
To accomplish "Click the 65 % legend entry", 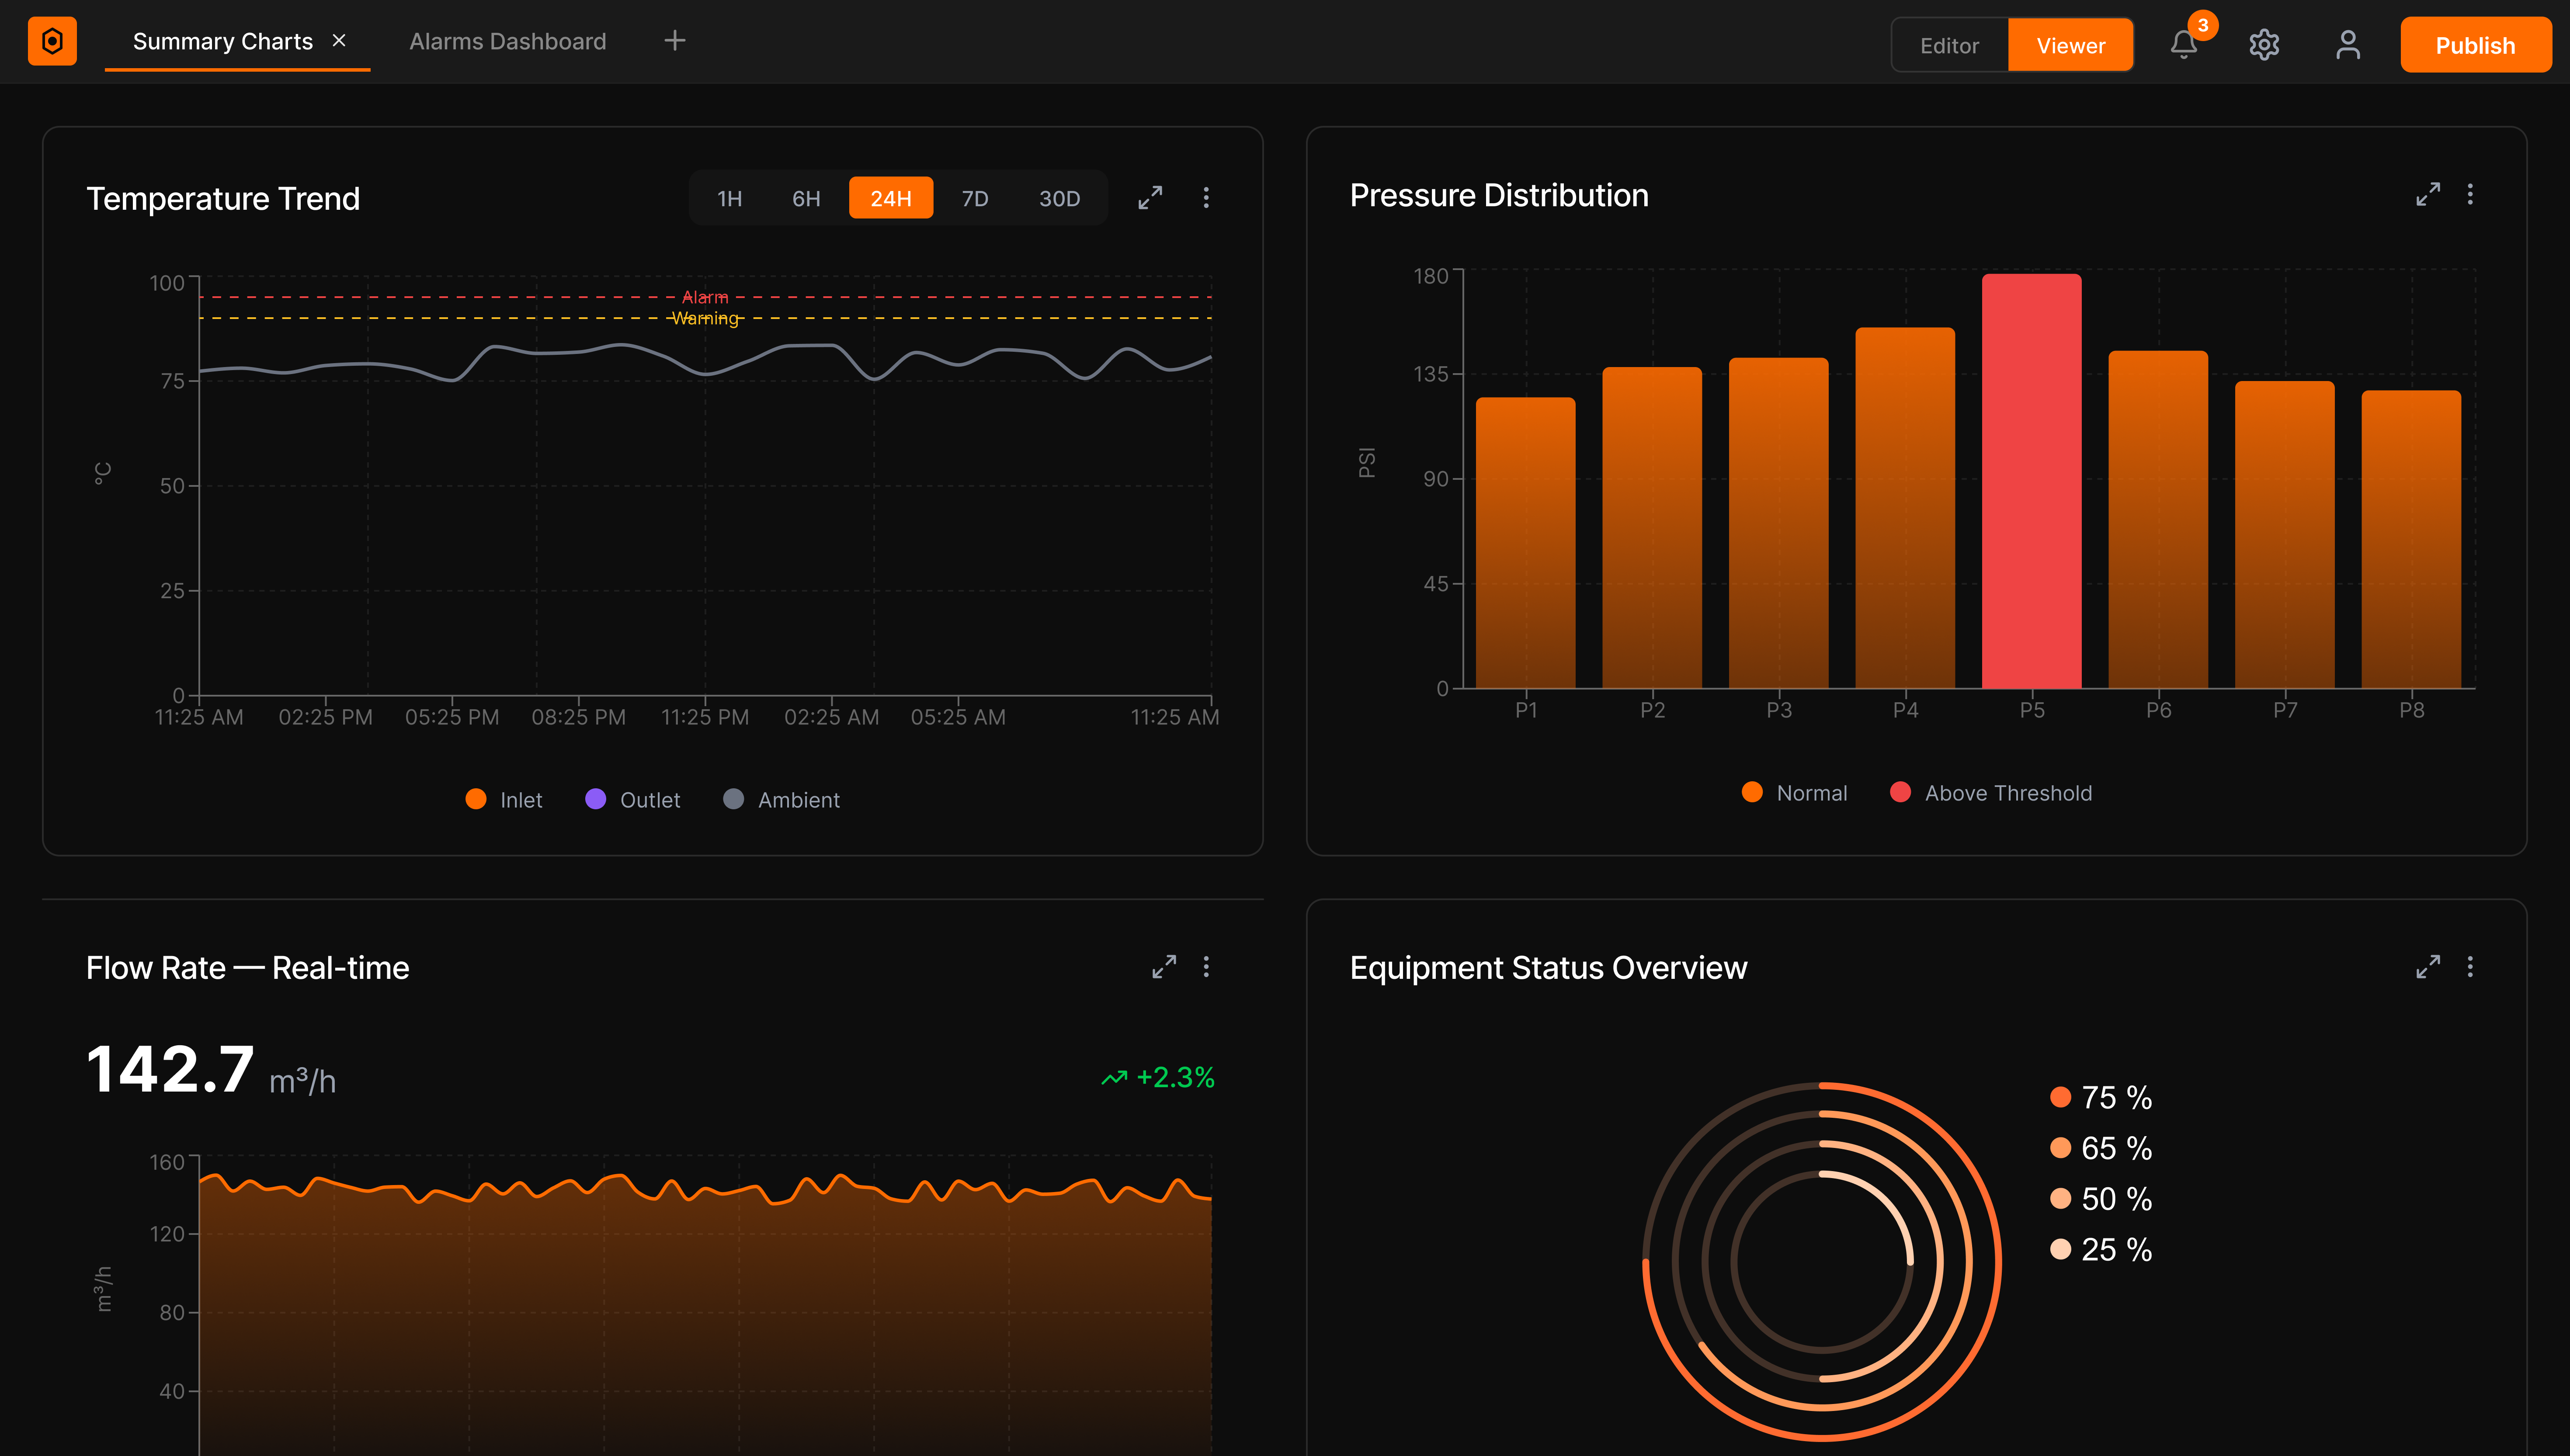I will point(2101,1148).
